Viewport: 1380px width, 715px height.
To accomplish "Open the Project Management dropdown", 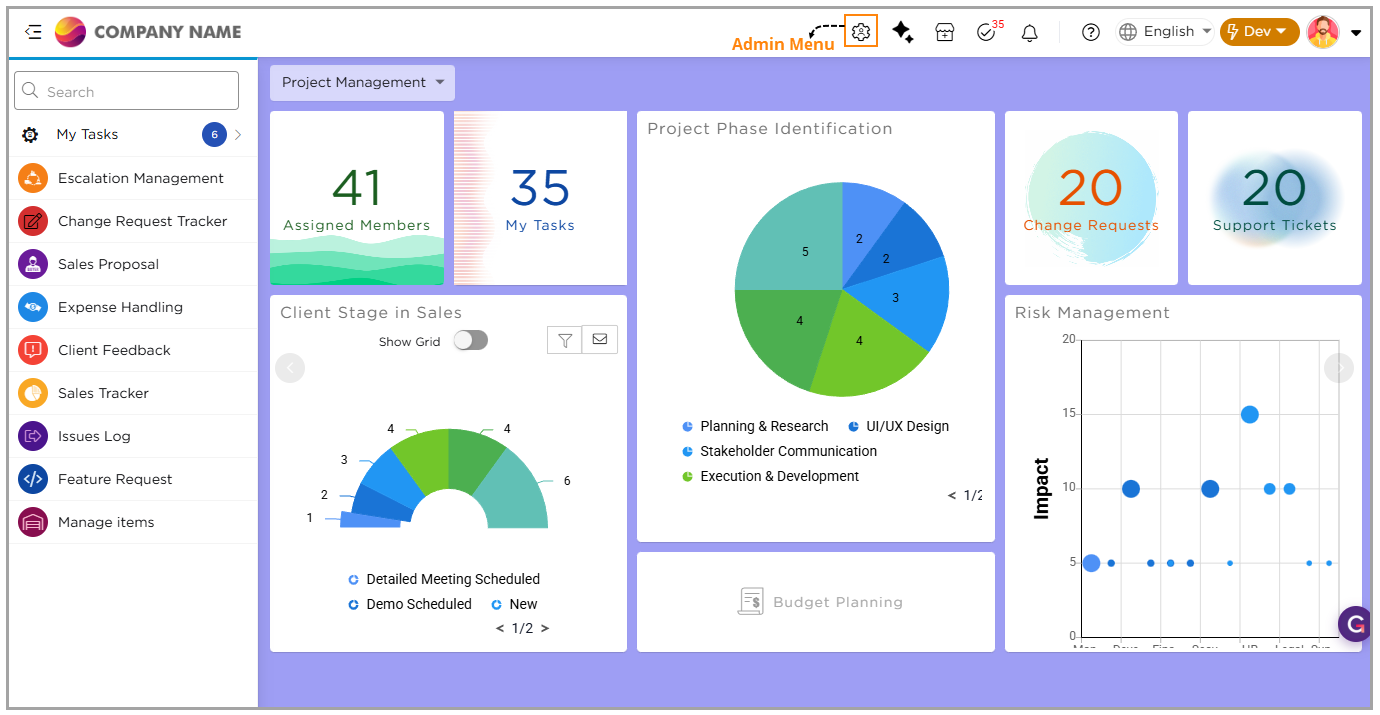I will pos(362,83).
